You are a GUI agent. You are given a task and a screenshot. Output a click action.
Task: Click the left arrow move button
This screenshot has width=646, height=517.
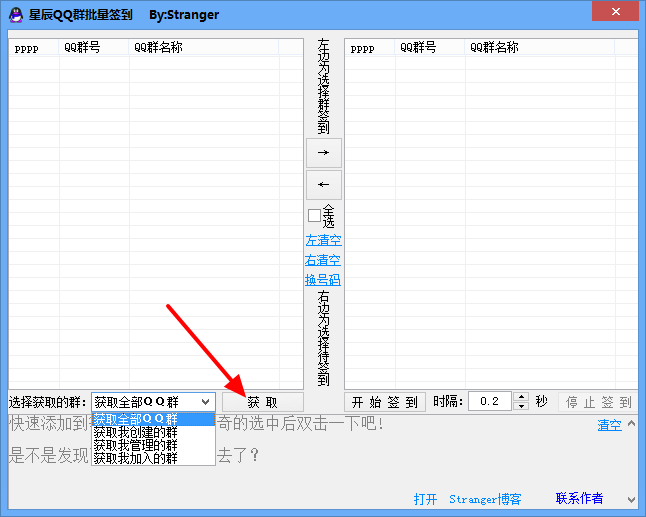323,185
